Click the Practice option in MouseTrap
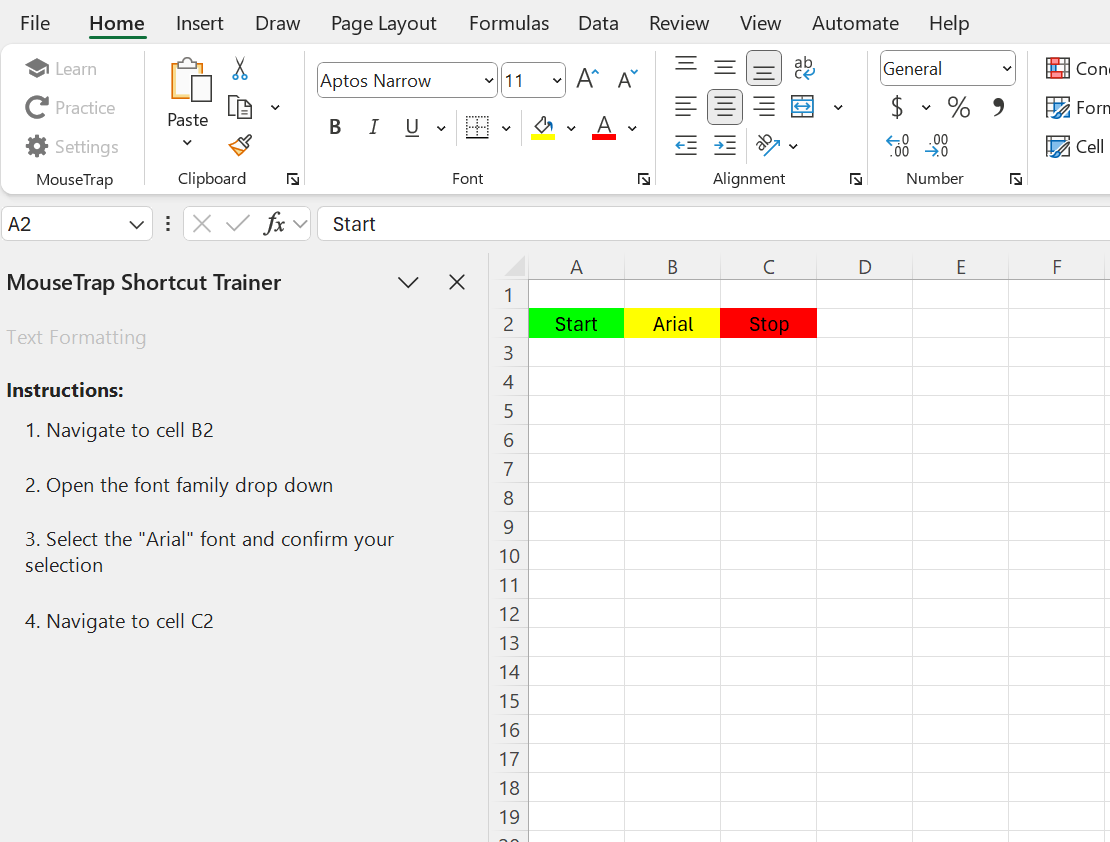This screenshot has width=1110, height=842. point(71,107)
